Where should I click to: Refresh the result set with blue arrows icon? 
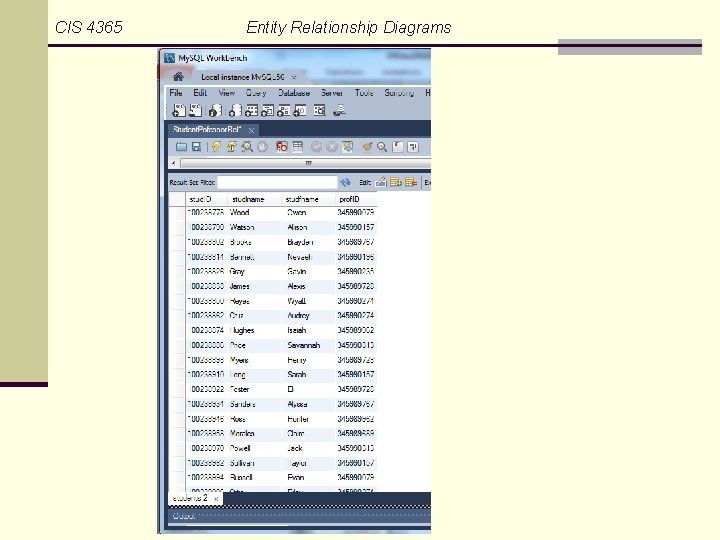pyautogui.click(x=345, y=183)
